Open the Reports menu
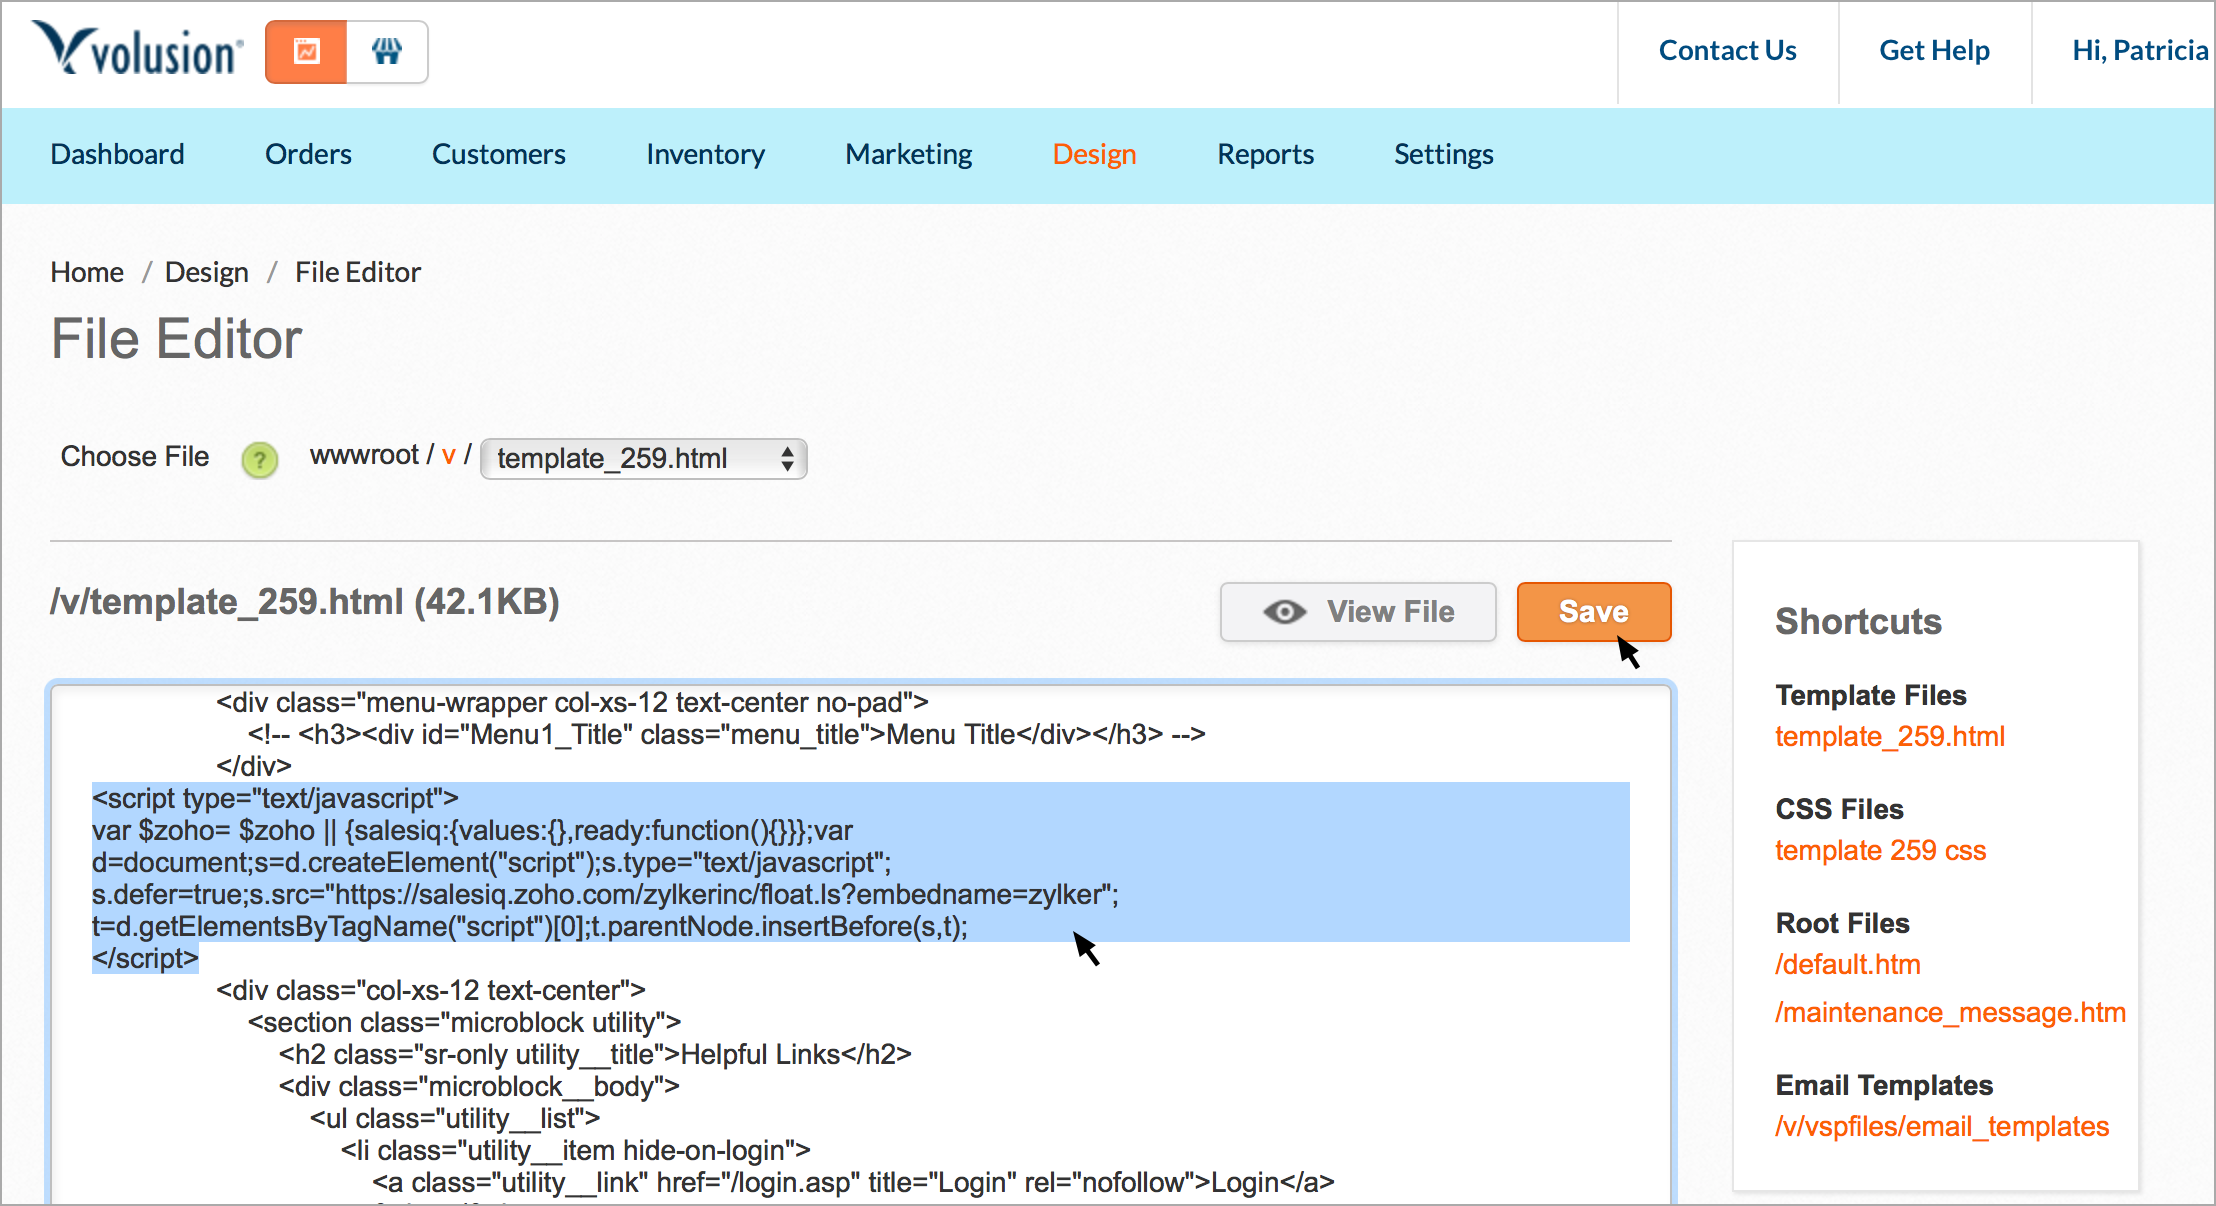This screenshot has width=2216, height=1206. pos(1265,155)
